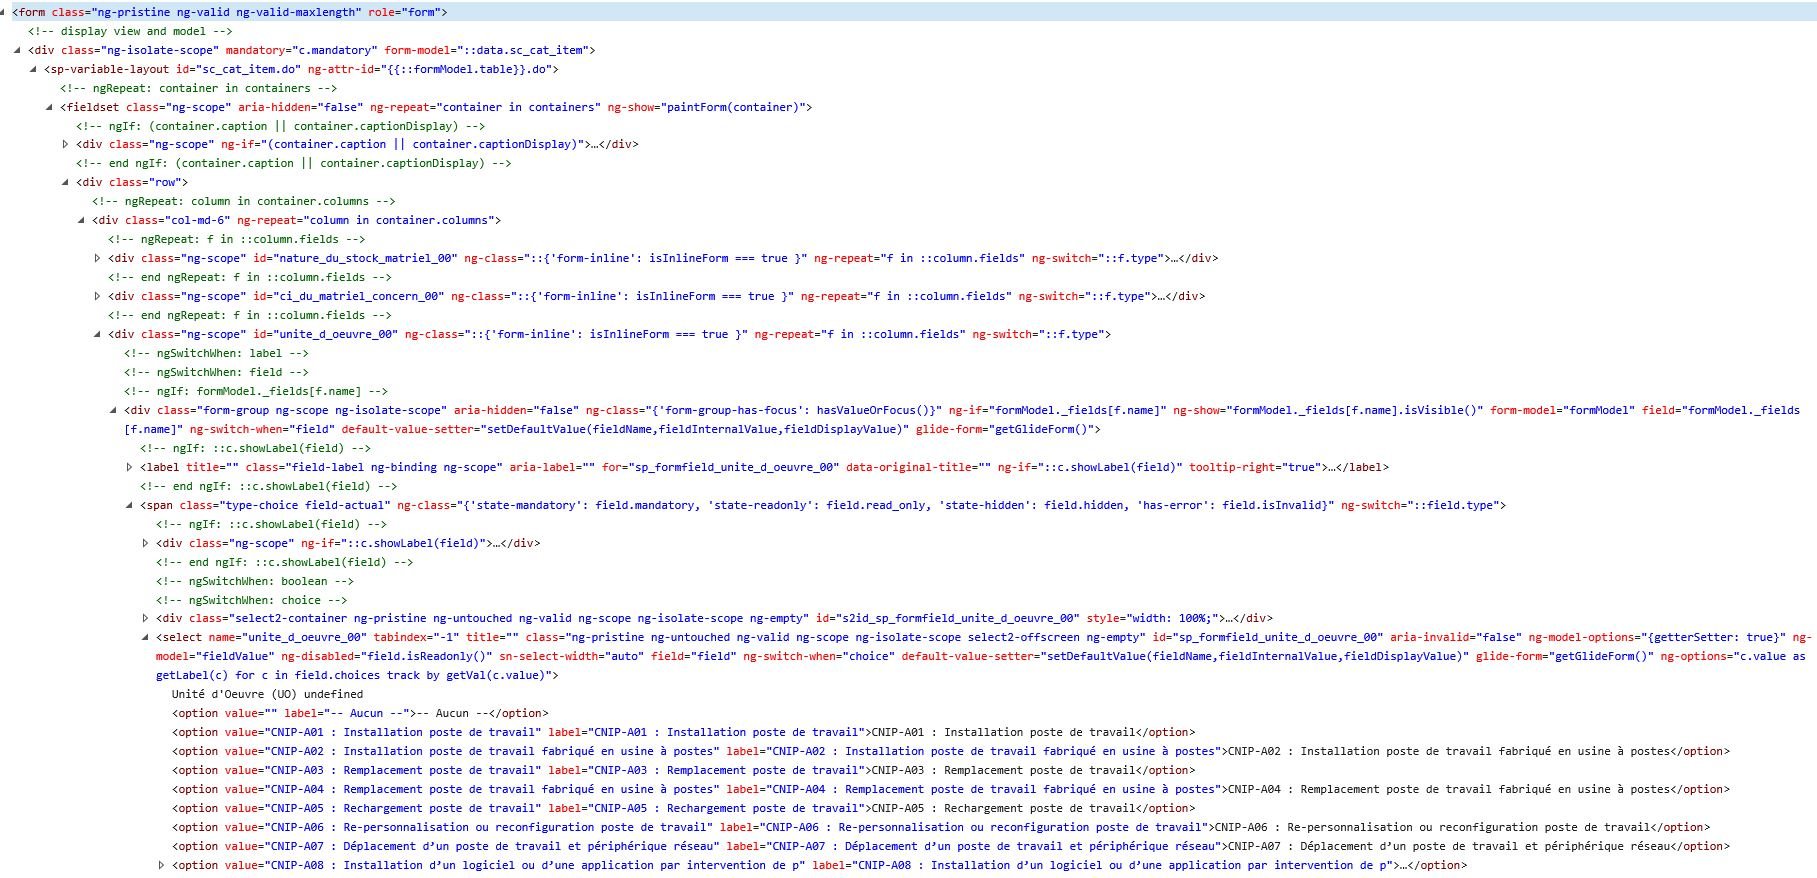The image size is (1817, 878).
Task: Collapse the div class="row" node
Action: pos(66,182)
